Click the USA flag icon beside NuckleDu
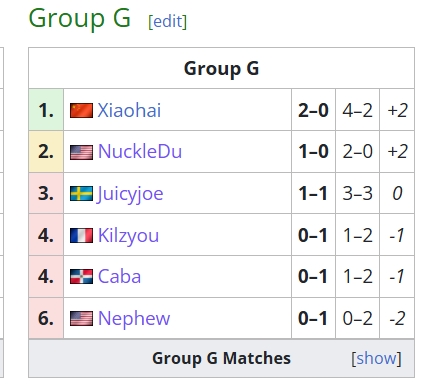 81,152
